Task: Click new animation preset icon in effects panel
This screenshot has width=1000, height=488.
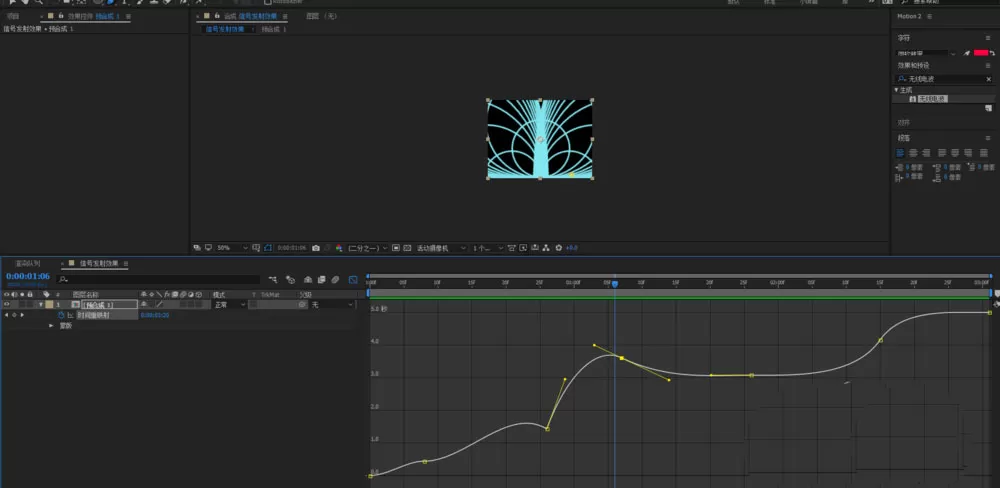Action: tap(989, 108)
